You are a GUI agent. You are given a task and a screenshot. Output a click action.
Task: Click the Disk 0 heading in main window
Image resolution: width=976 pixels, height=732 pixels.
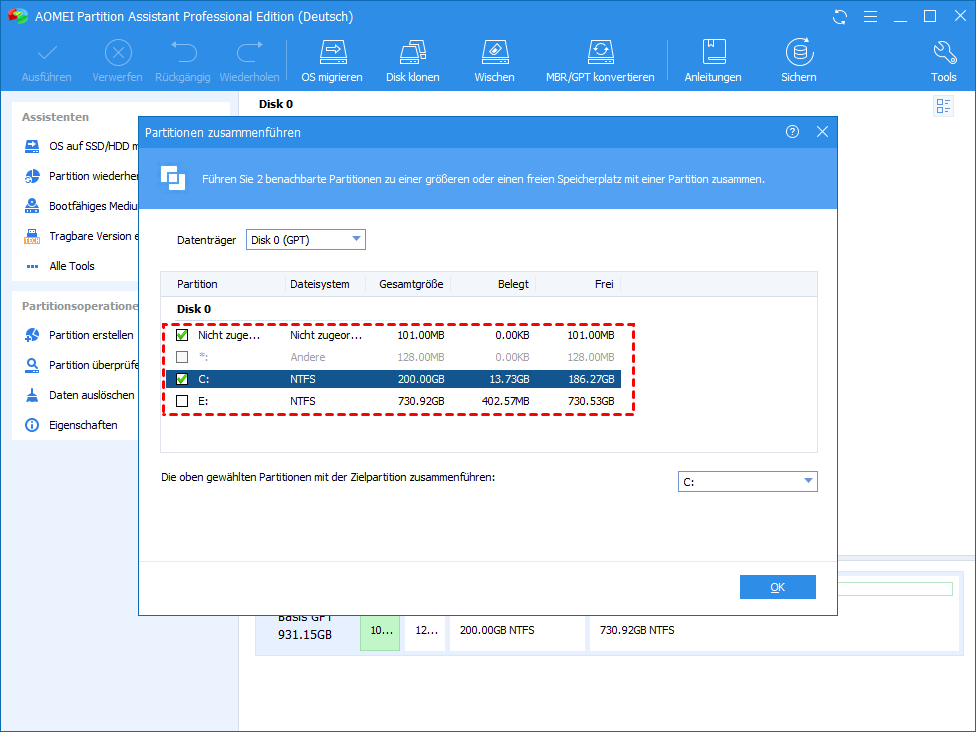pyautogui.click(x=276, y=104)
